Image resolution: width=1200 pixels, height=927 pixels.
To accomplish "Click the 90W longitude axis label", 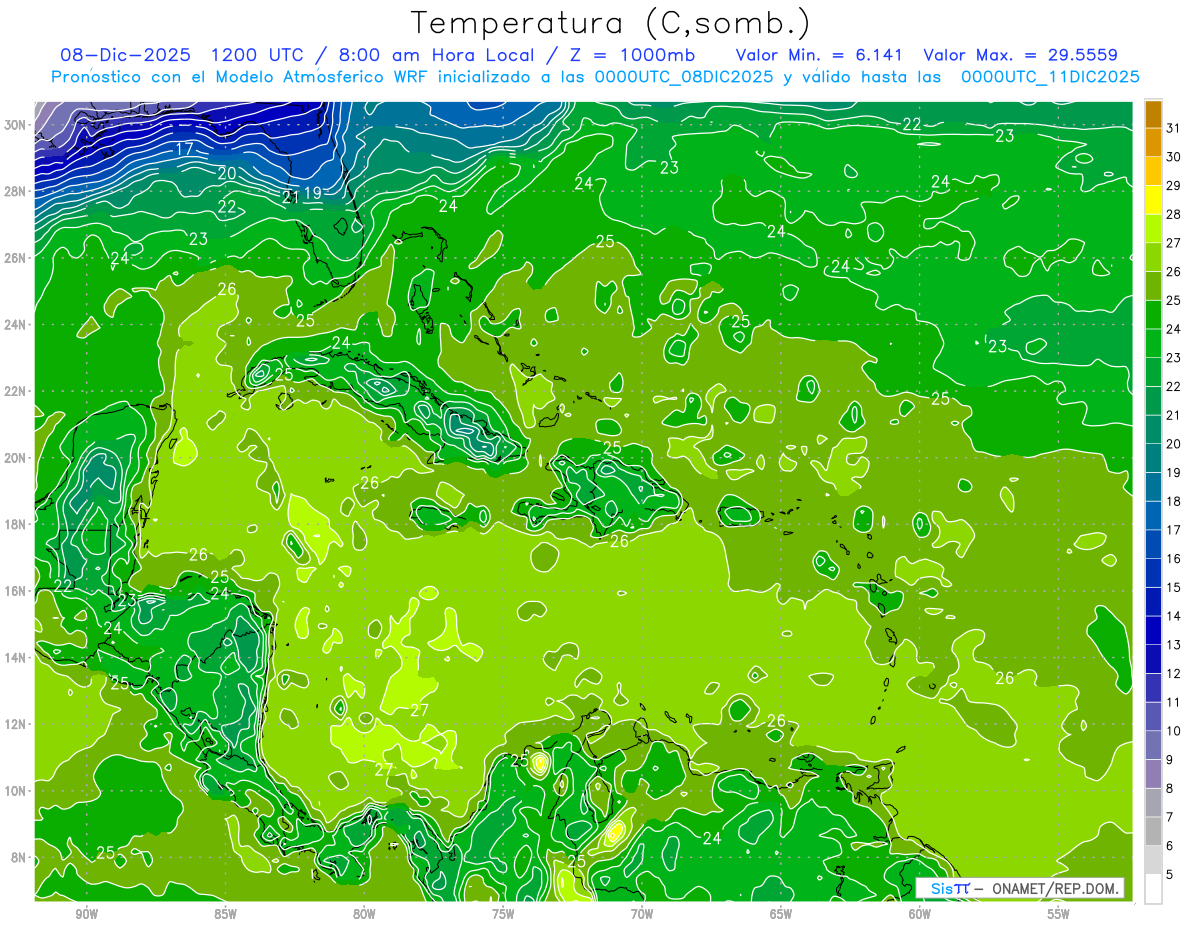I will [x=86, y=915].
